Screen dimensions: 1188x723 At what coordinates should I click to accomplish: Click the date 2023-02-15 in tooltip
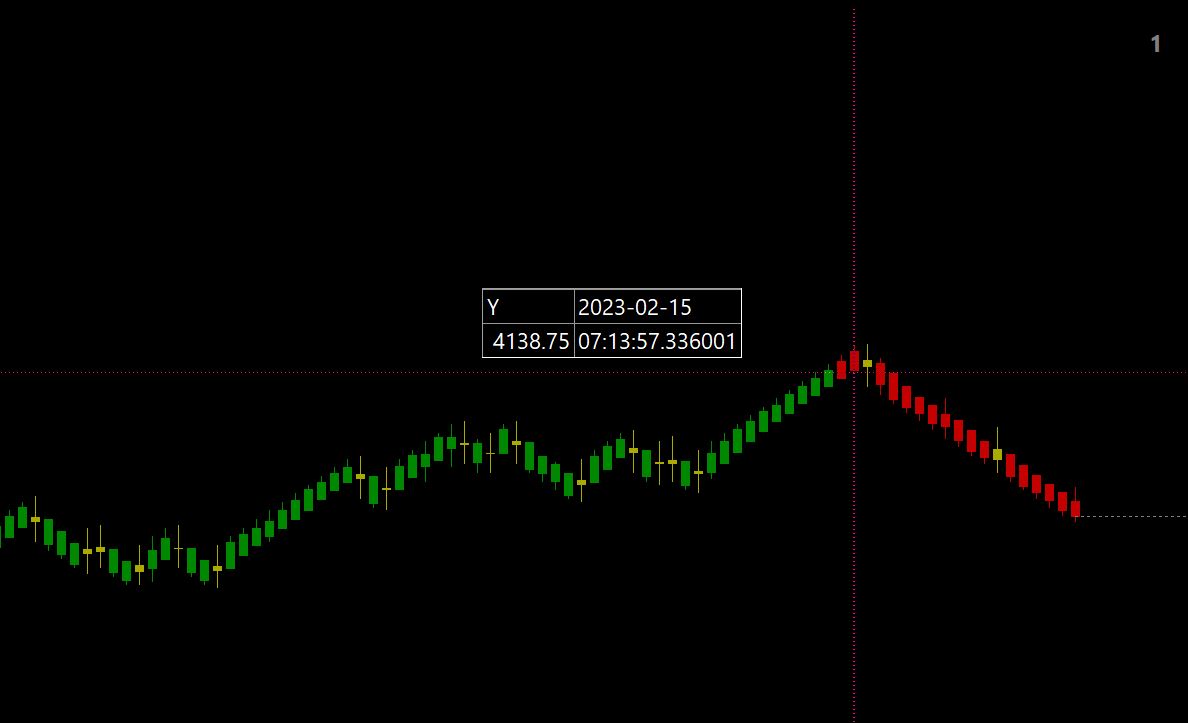coord(635,307)
